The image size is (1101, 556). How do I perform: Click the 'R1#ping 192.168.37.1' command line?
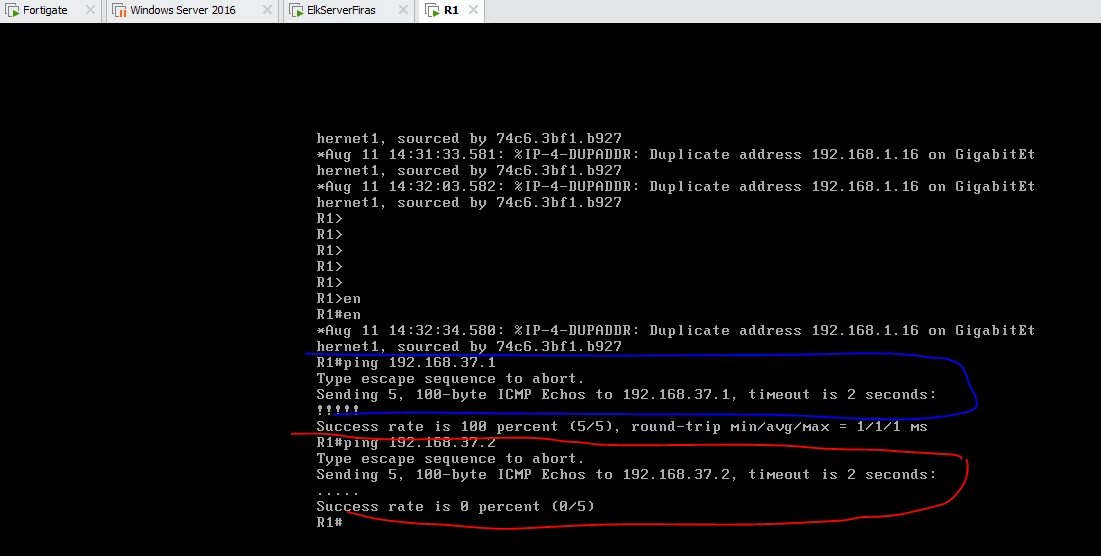tap(406, 362)
